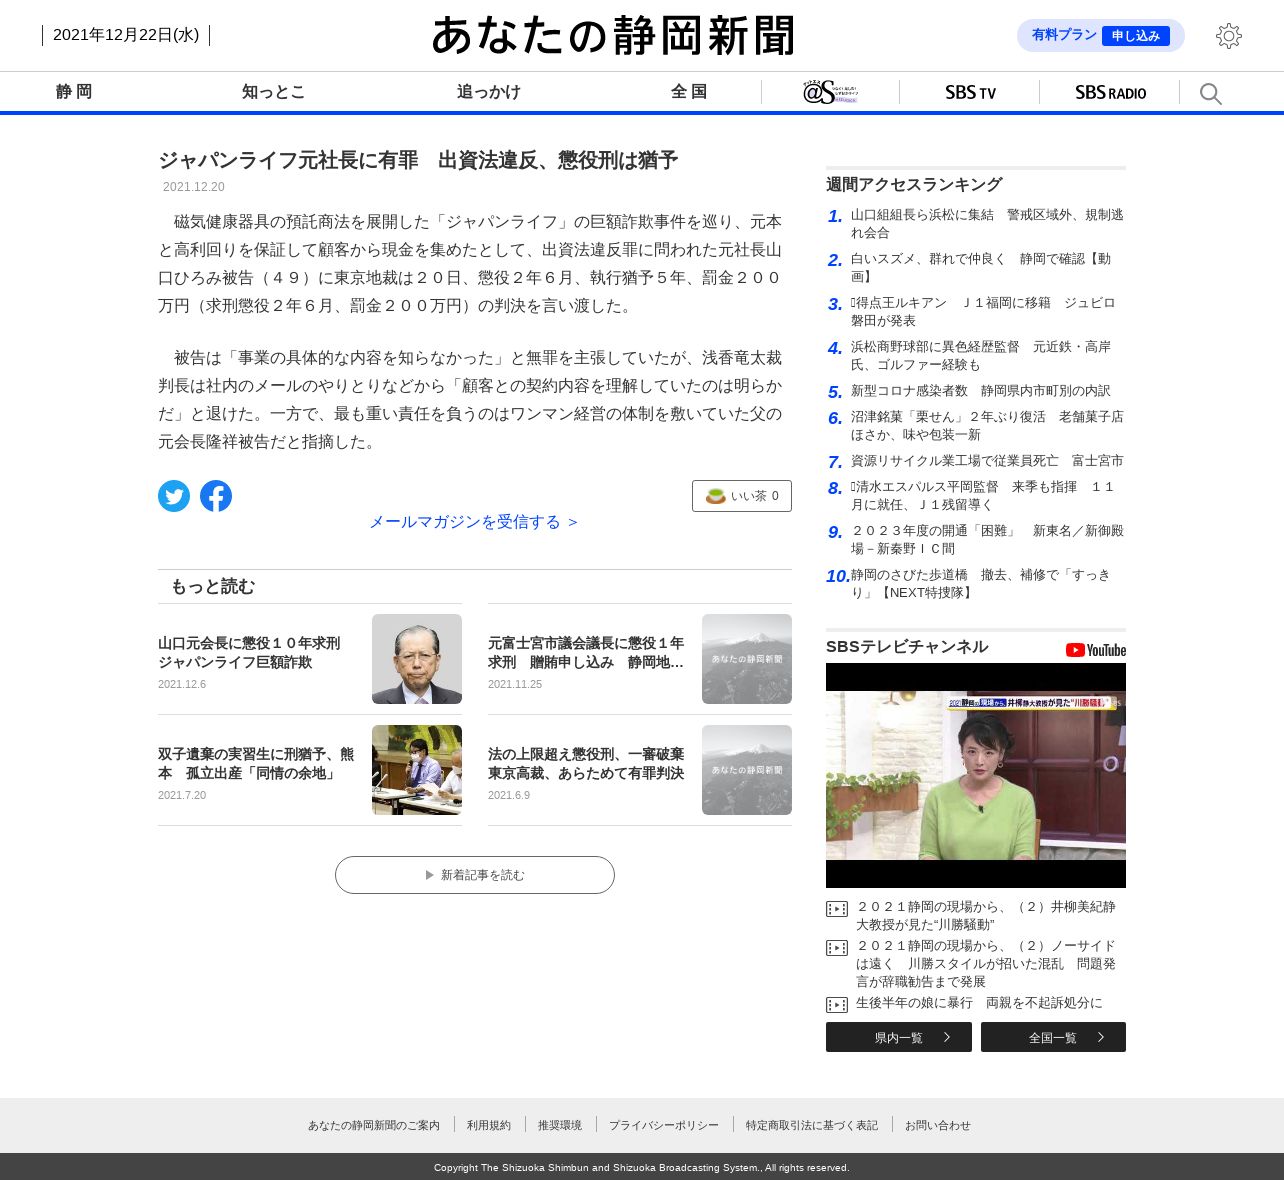Click video icon beside 生後半年の娘に暴行 item
The width and height of the screenshot is (1284, 1180).
837,1005
